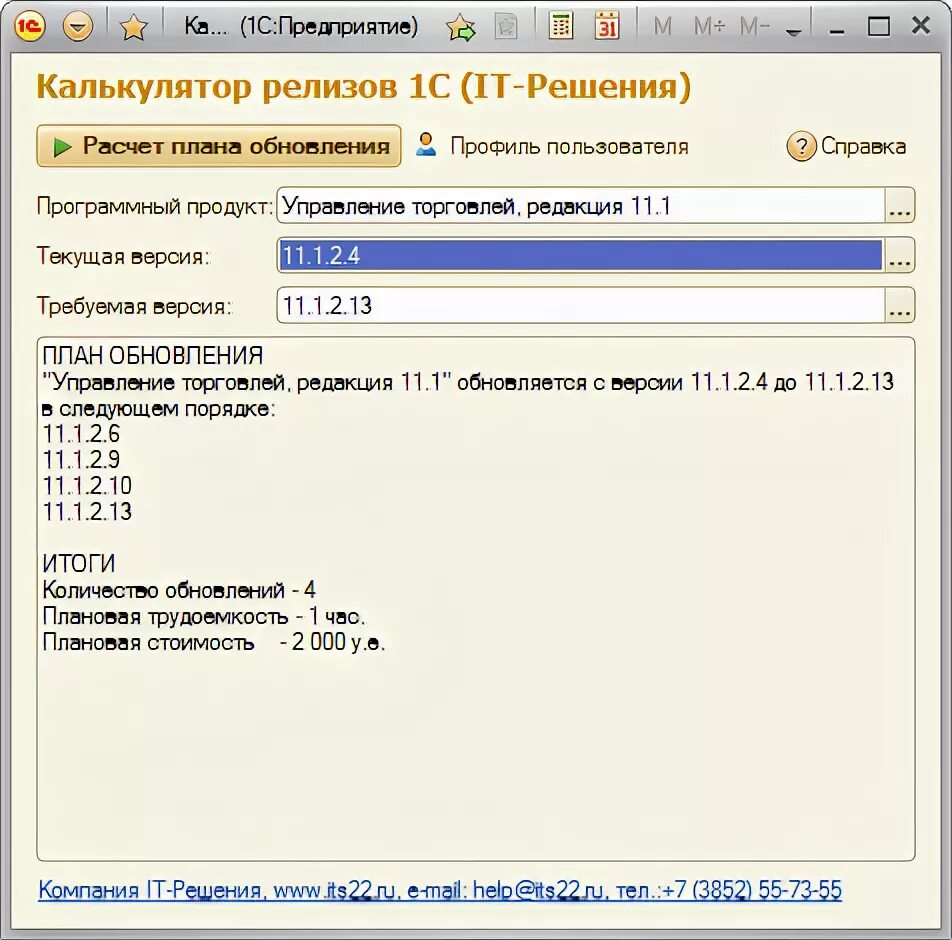This screenshot has width=952, height=940.
Task: Click the Плановая стоимость - 2 000 у.е. line
Action: click(214, 642)
